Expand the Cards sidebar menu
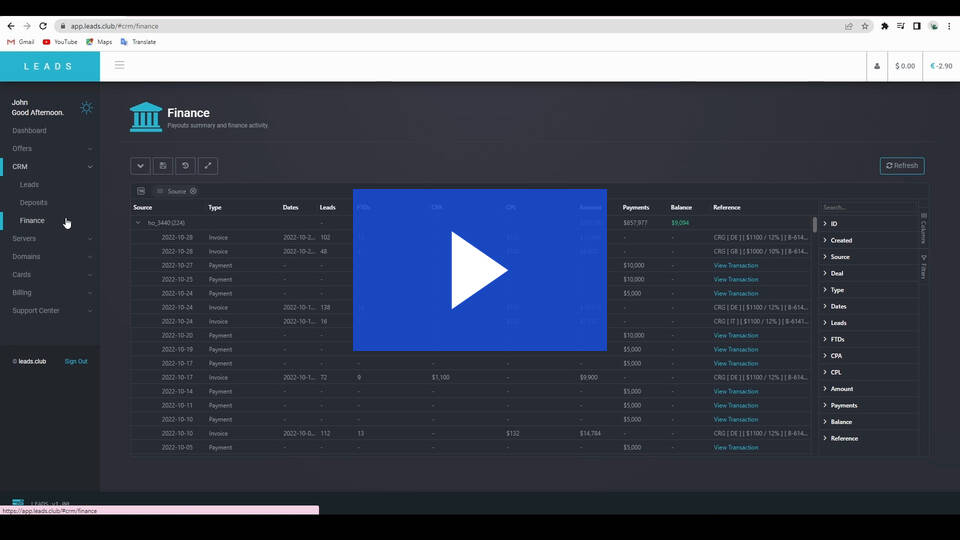 (51, 275)
